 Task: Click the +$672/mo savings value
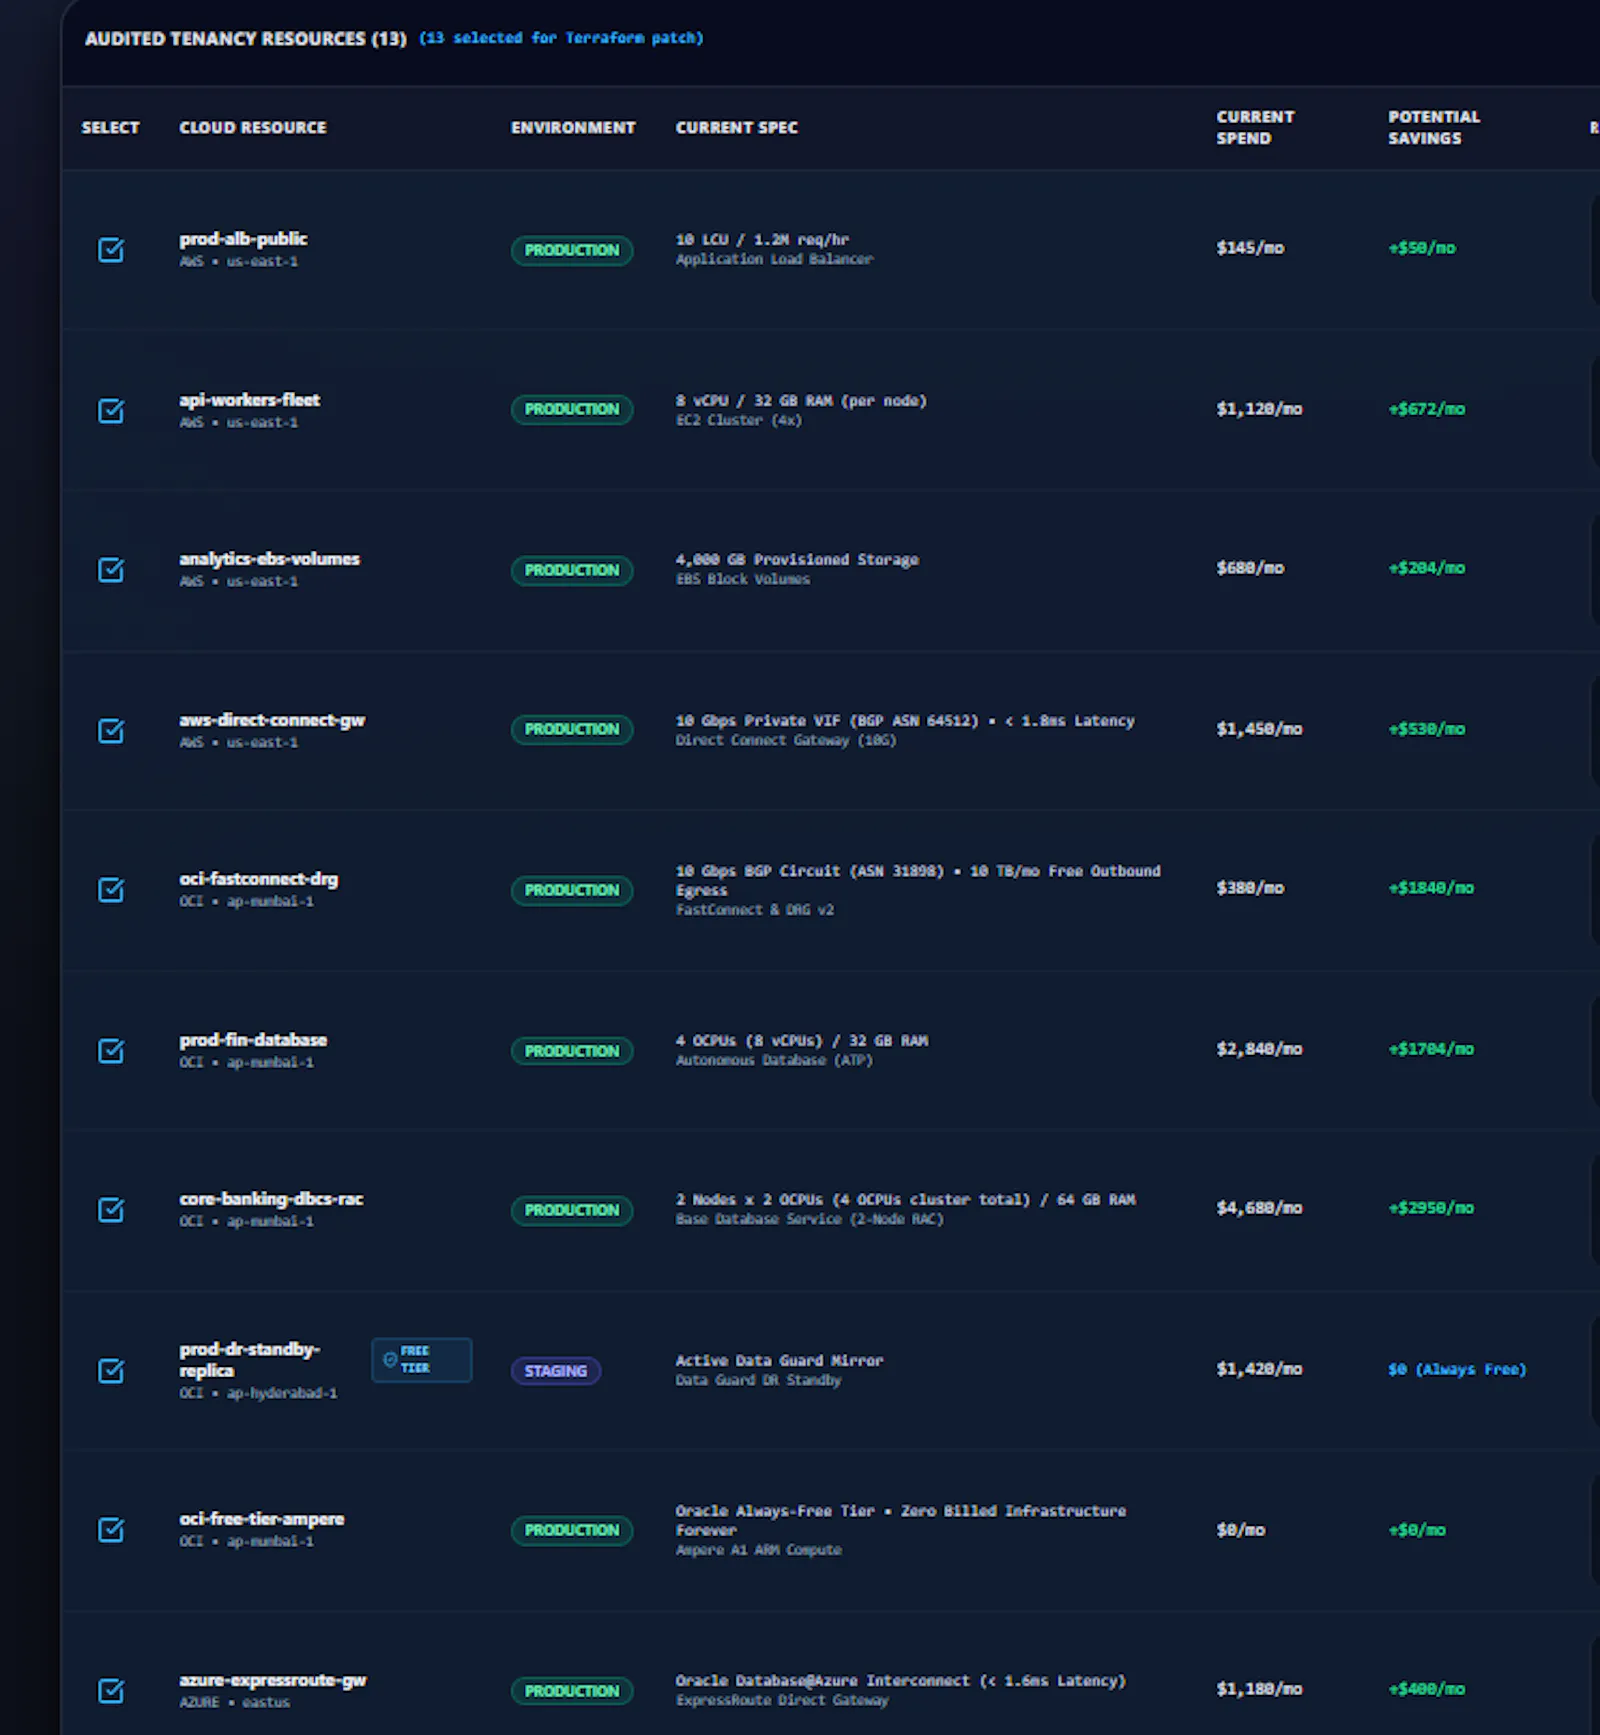[1426, 409]
